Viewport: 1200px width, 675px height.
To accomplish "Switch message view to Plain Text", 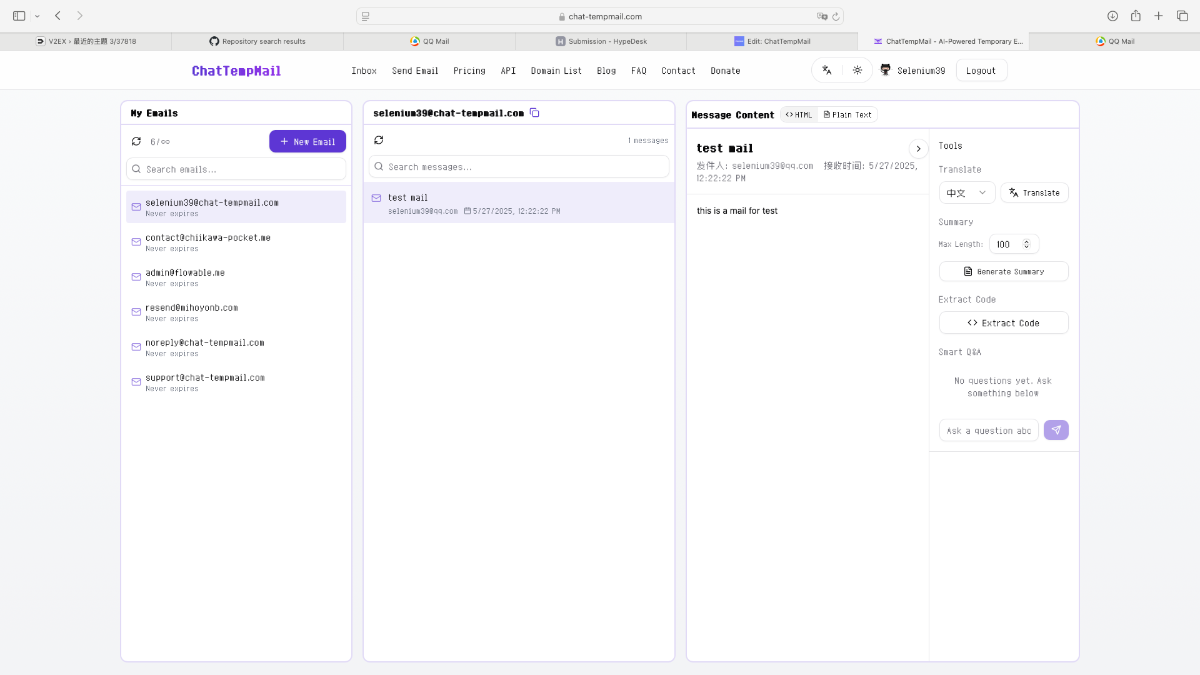I will (847, 115).
